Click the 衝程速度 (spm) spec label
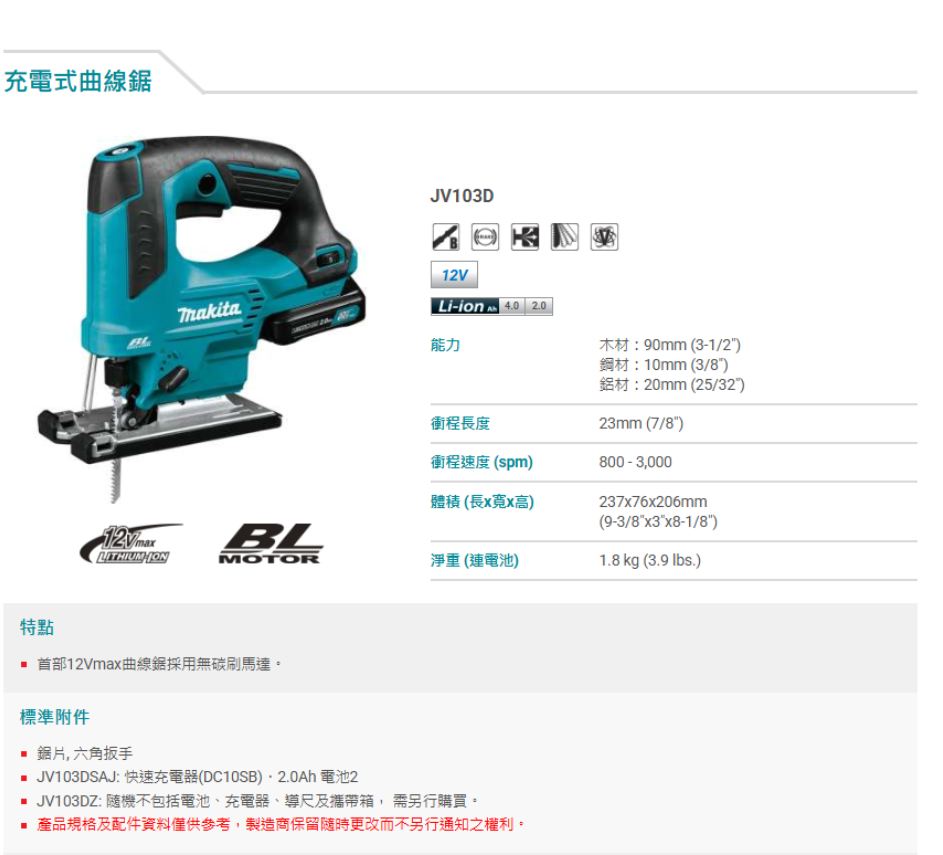 pos(482,462)
